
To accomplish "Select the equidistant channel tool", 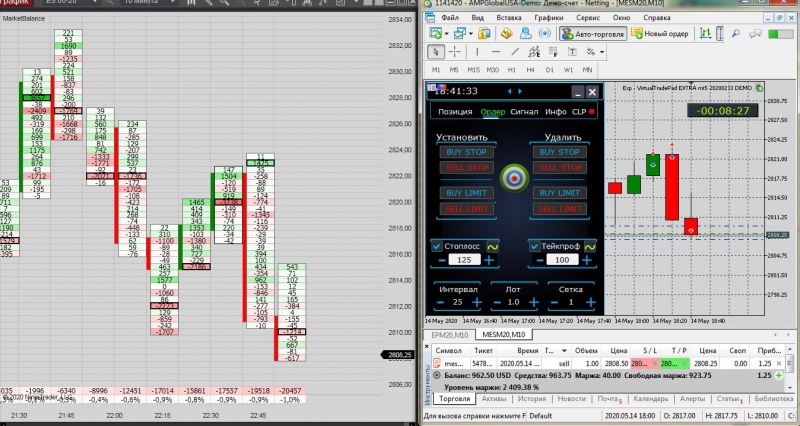I will click(x=534, y=52).
